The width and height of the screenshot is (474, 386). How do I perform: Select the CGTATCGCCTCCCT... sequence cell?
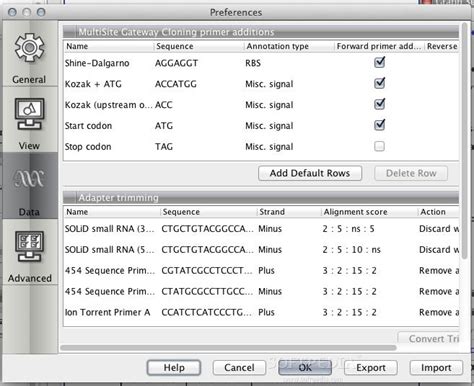tap(207, 271)
